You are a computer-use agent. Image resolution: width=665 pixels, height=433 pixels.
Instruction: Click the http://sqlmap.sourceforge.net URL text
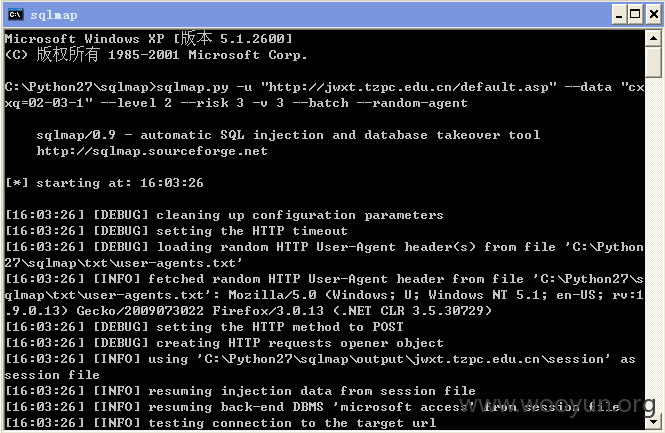152,151
